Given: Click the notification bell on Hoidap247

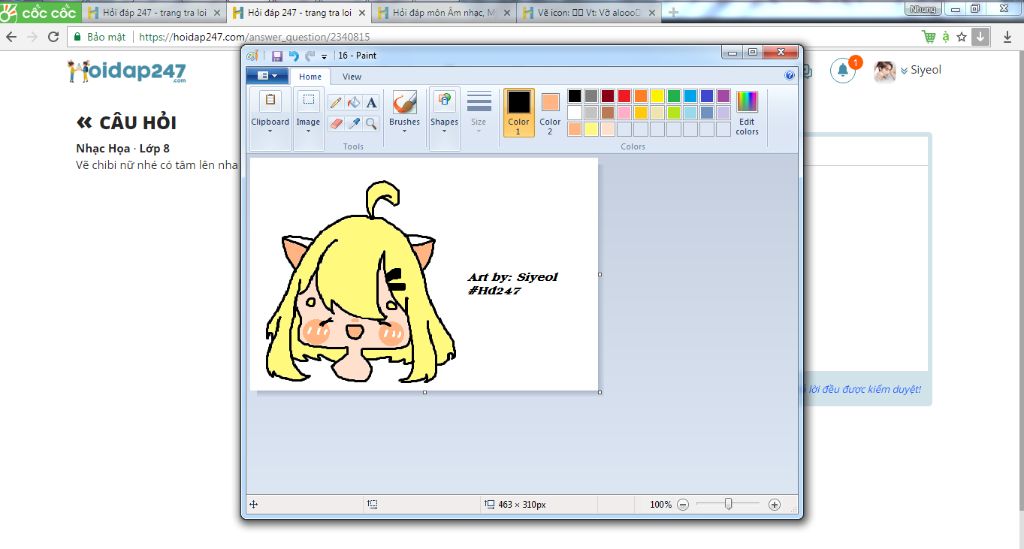Looking at the screenshot, I should point(842,71).
